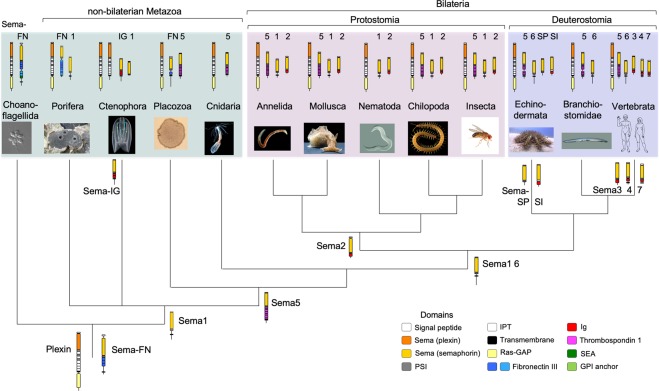This screenshot has width=659, height=391.
Task: Select the Sema1 protein icon on tree
Action: pos(171,325)
